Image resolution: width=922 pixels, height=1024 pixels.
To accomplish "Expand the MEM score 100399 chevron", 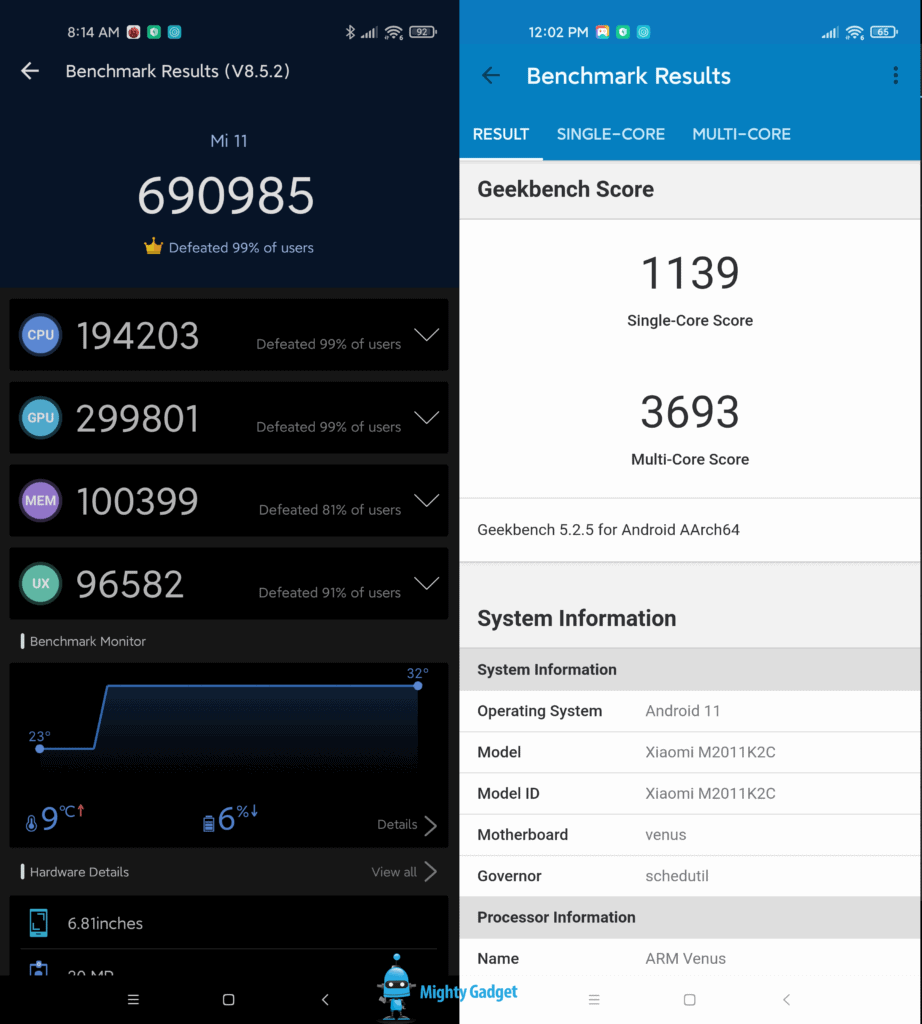I will coord(427,501).
